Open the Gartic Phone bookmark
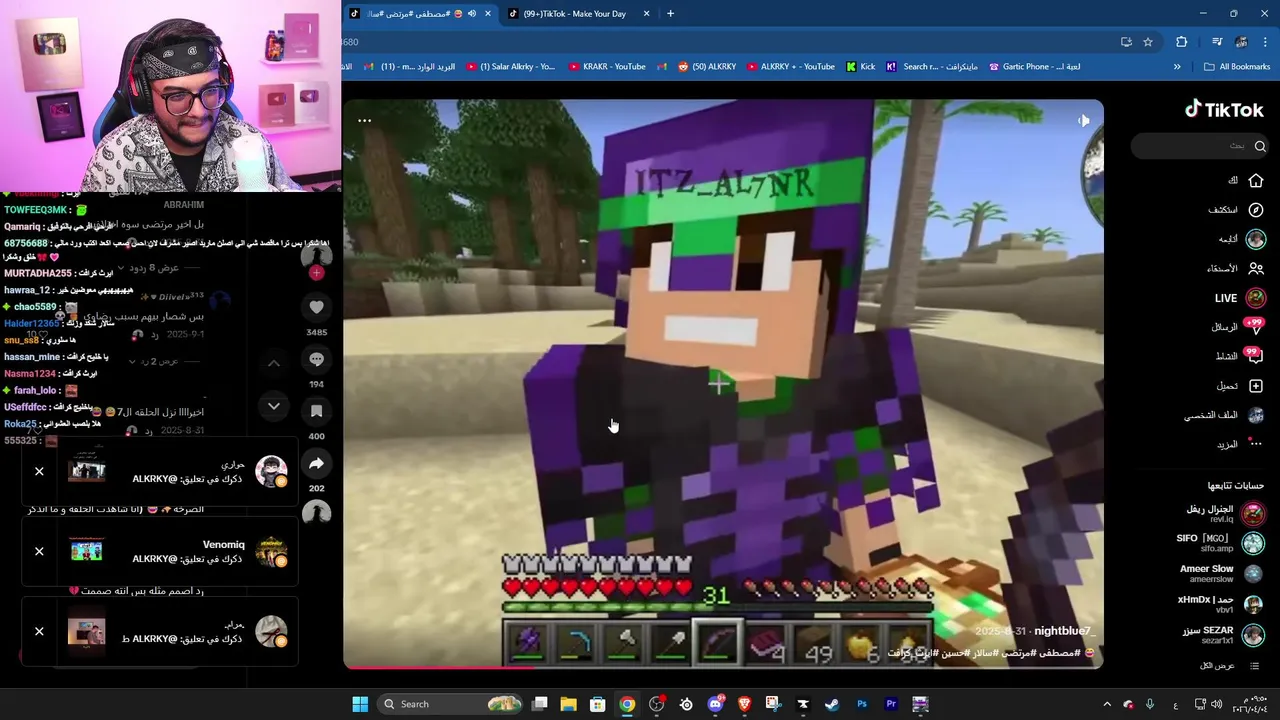The width and height of the screenshot is (1280, 720). [1034, 67]
